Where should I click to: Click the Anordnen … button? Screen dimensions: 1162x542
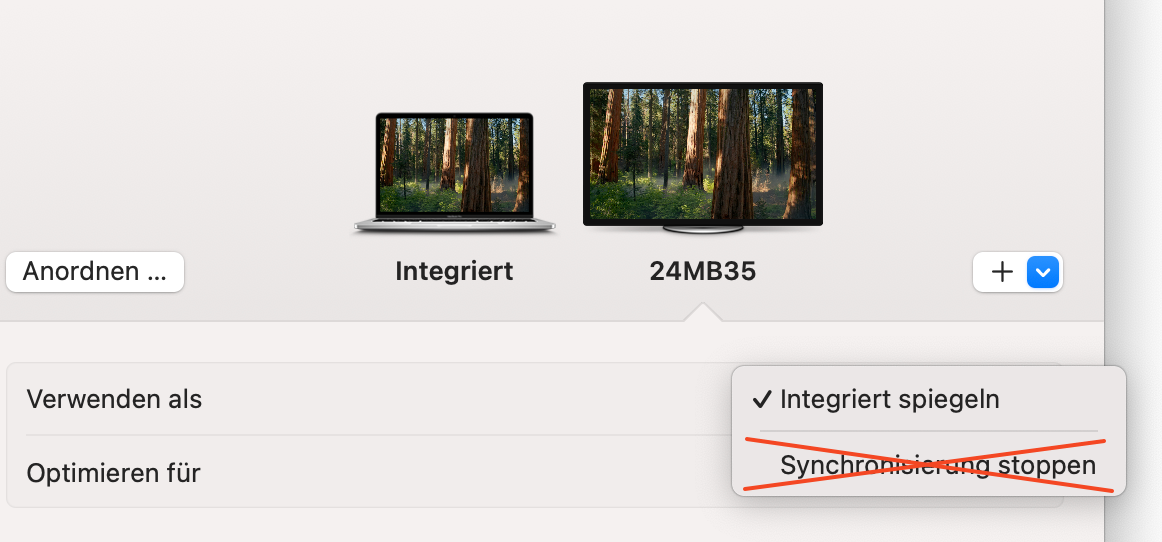[95, 272]
